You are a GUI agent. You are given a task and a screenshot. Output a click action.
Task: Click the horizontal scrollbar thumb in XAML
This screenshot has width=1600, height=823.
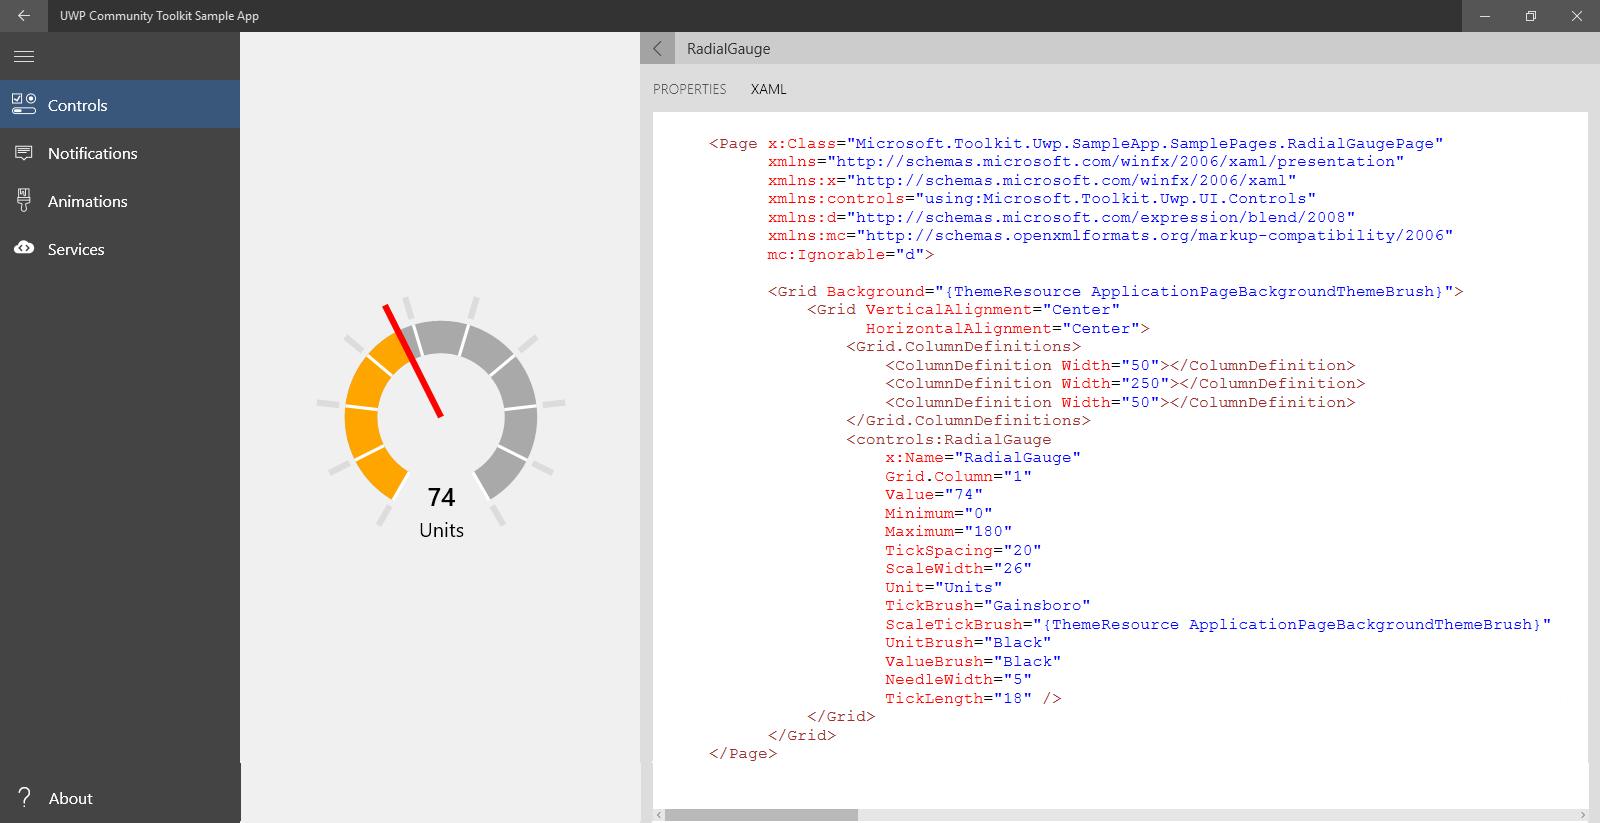pyautogui.click(x=761, y=815)
